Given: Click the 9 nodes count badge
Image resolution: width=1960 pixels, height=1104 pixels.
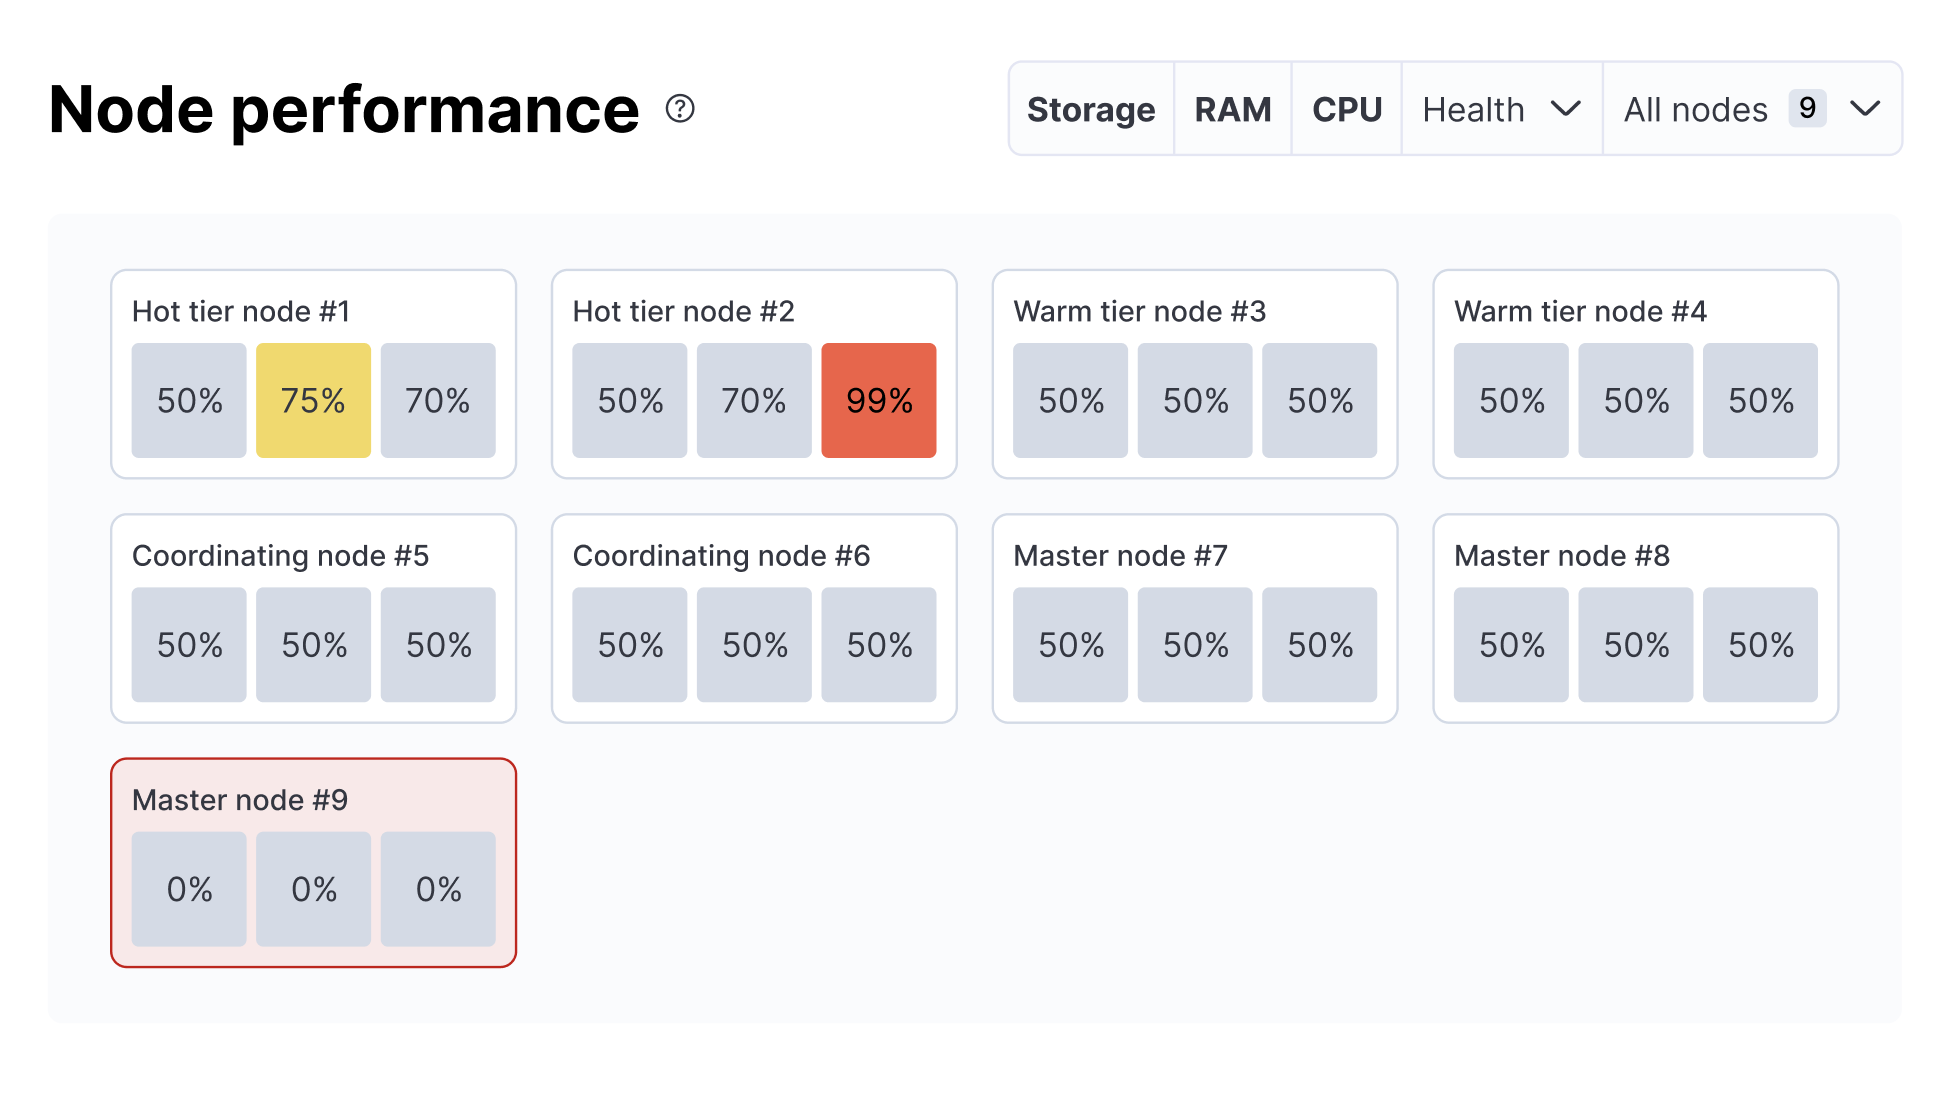Looking at the screenshot, I should (x=1807, y=108).
